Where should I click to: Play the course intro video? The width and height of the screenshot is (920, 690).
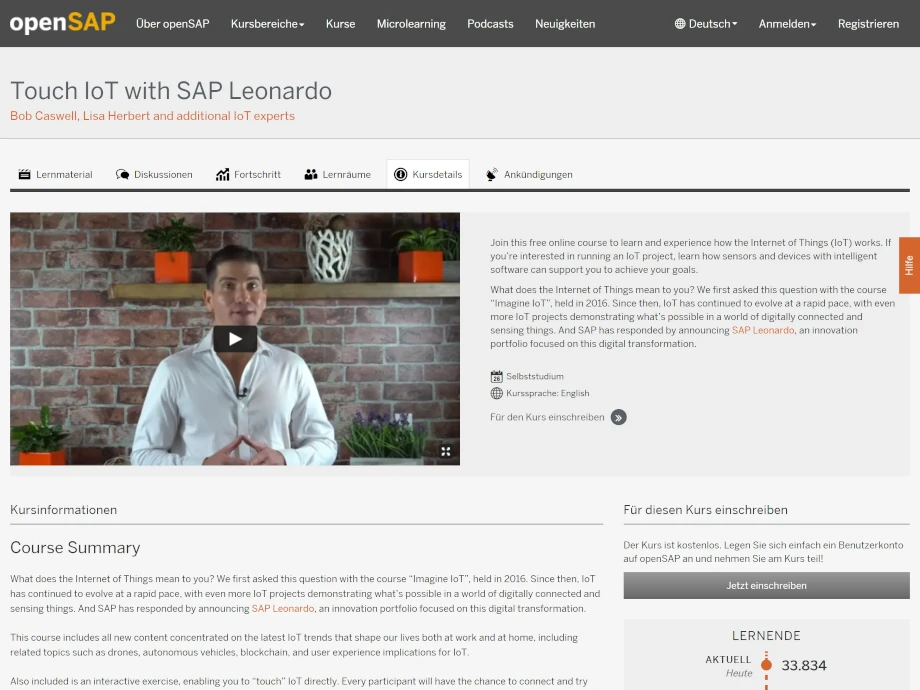pyautogui.click(x=235, y=339)
